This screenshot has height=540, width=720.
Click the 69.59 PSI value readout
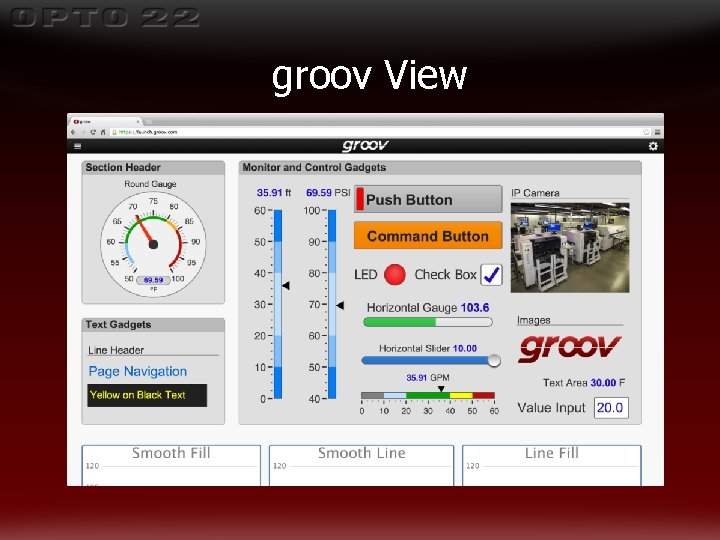(328, 193)
